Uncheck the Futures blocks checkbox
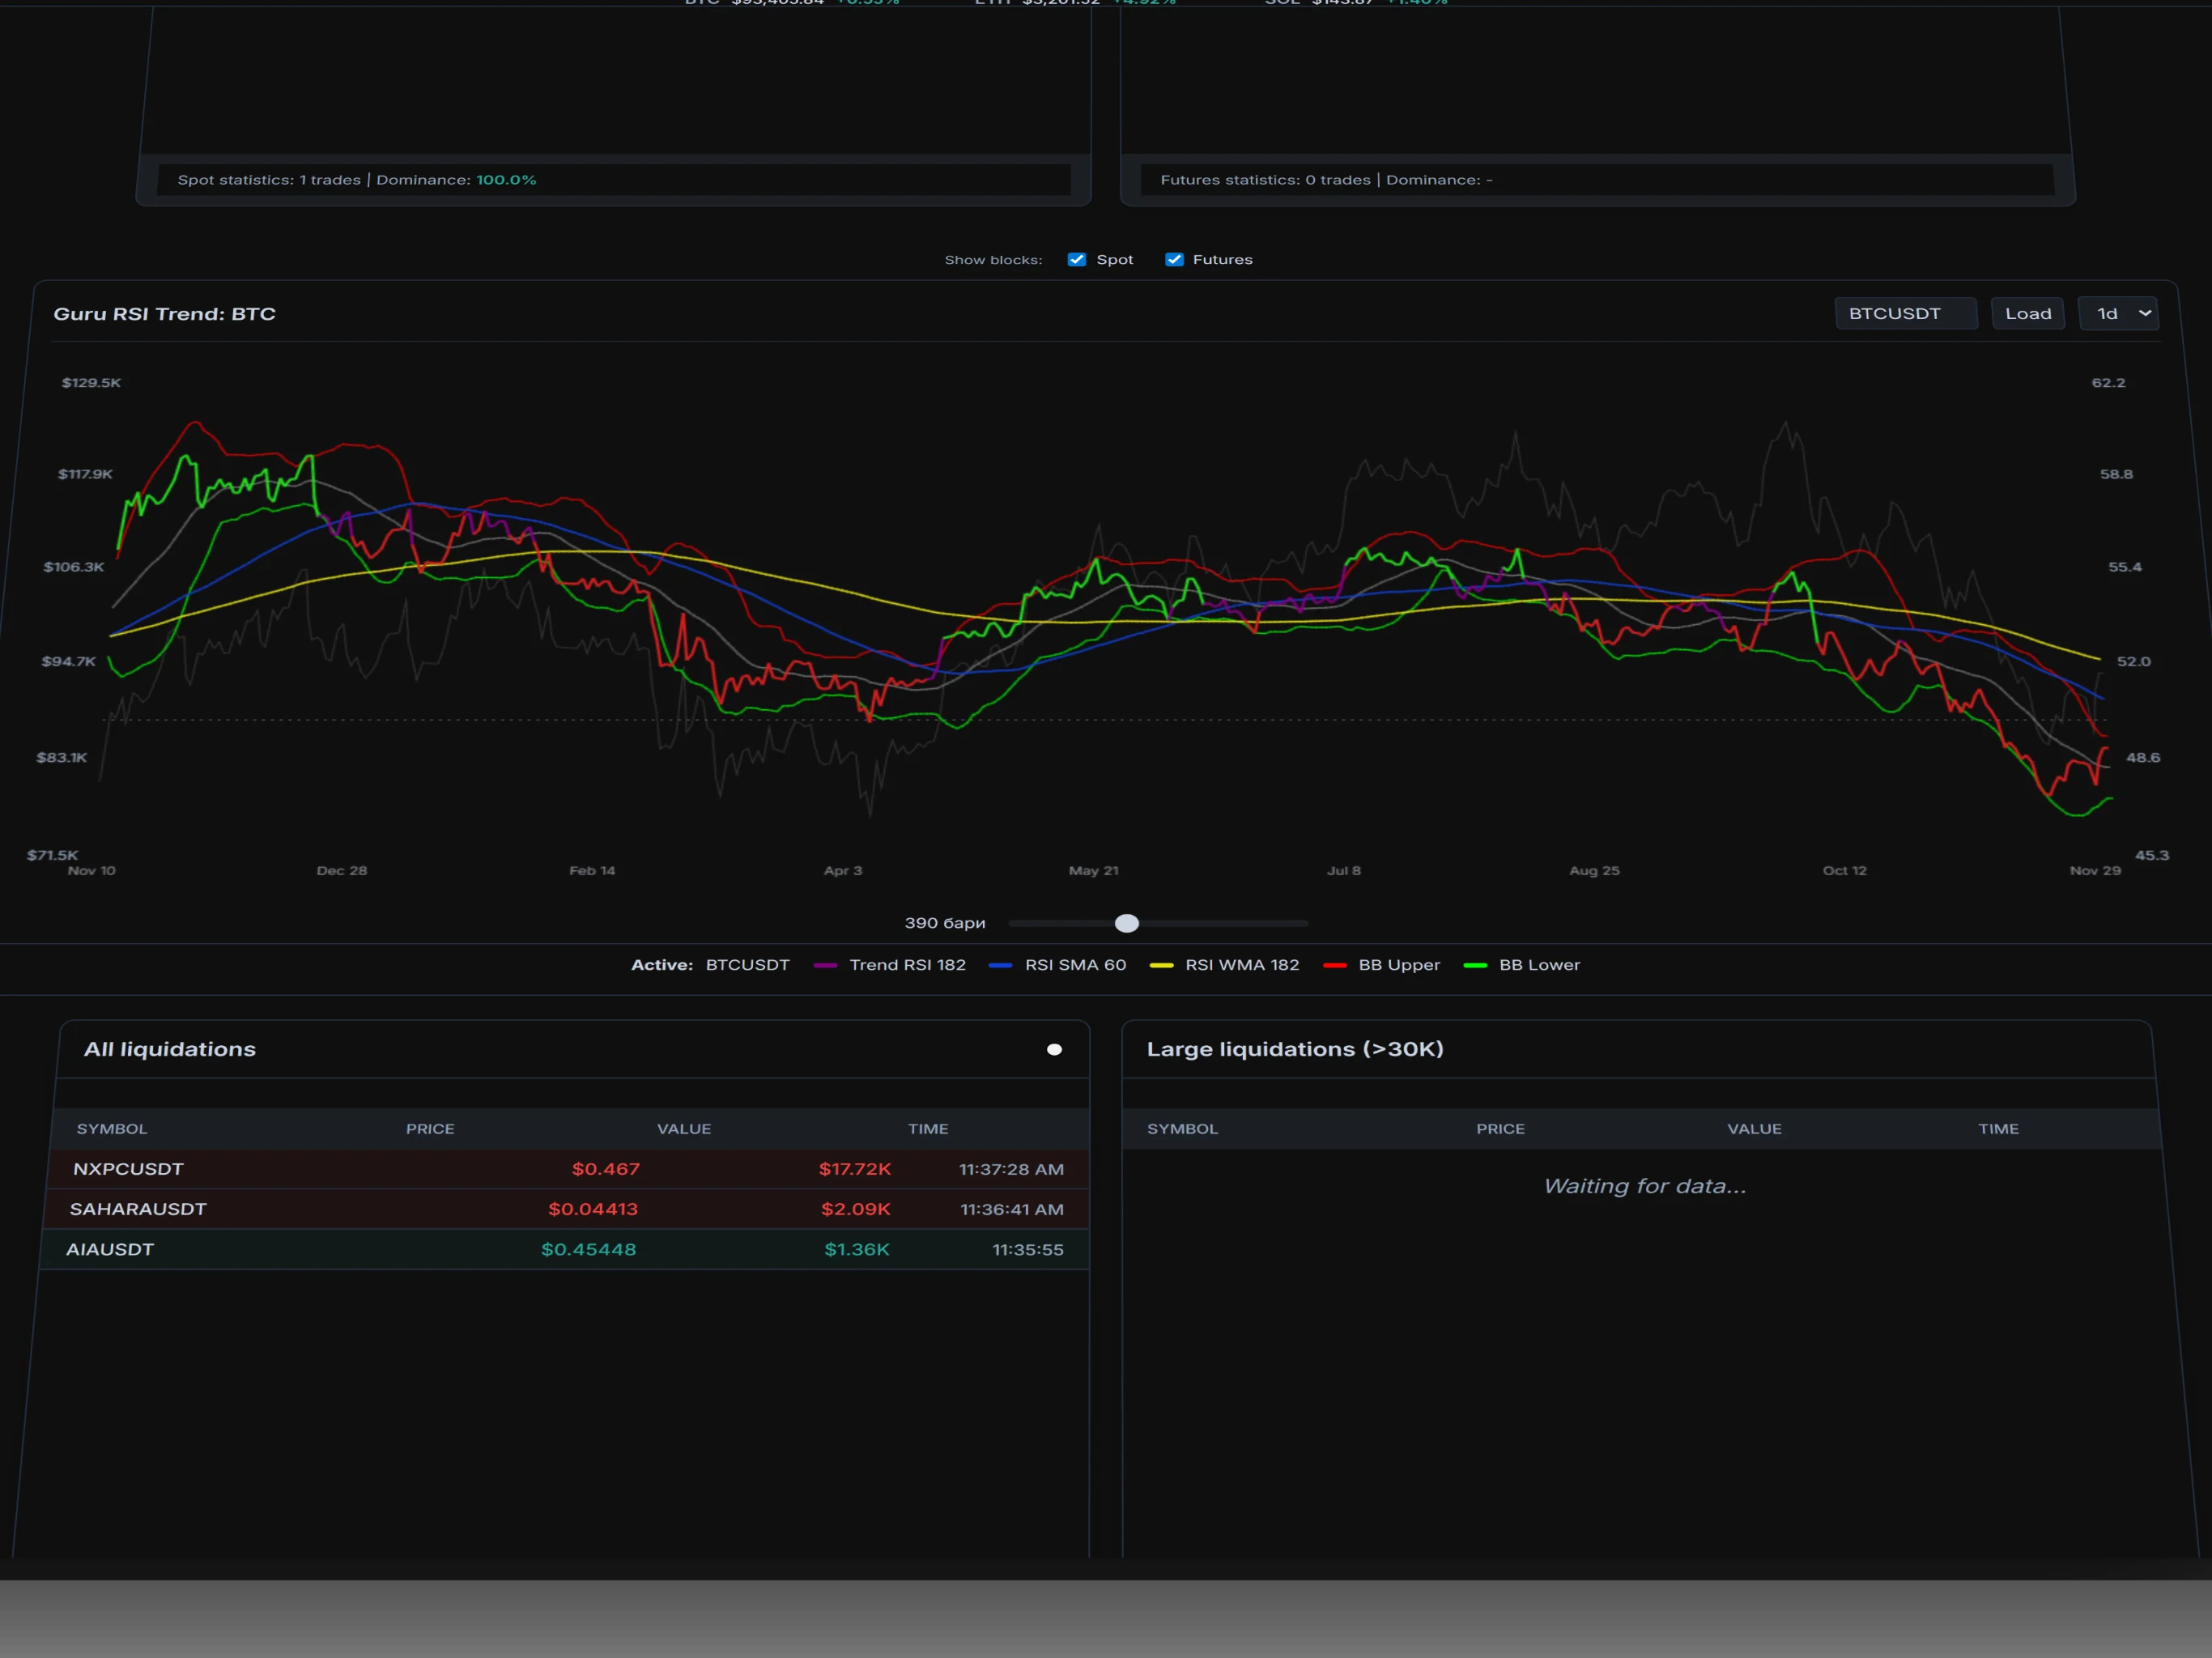Viewport: 2212px width, 1658px height. click(1174, 260)
